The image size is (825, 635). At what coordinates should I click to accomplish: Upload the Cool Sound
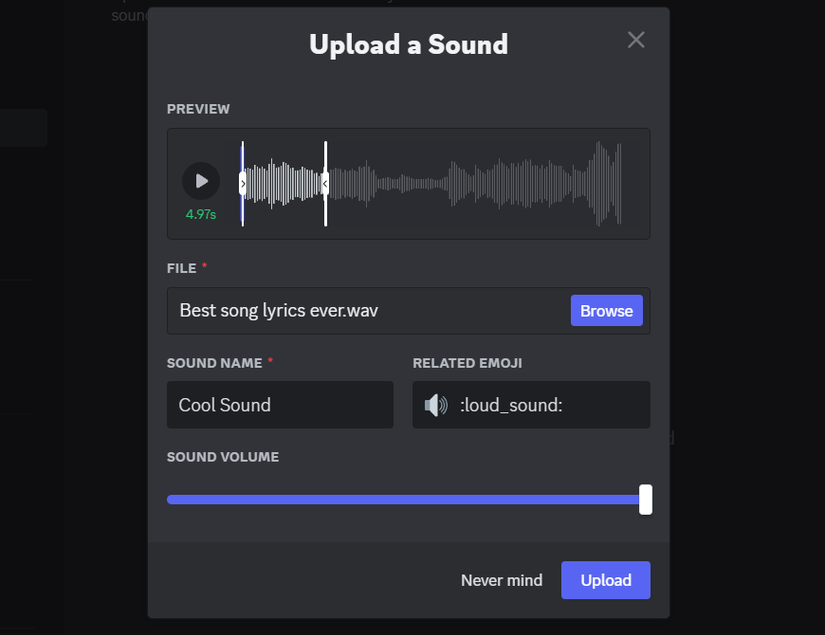(x=605, y=580)
